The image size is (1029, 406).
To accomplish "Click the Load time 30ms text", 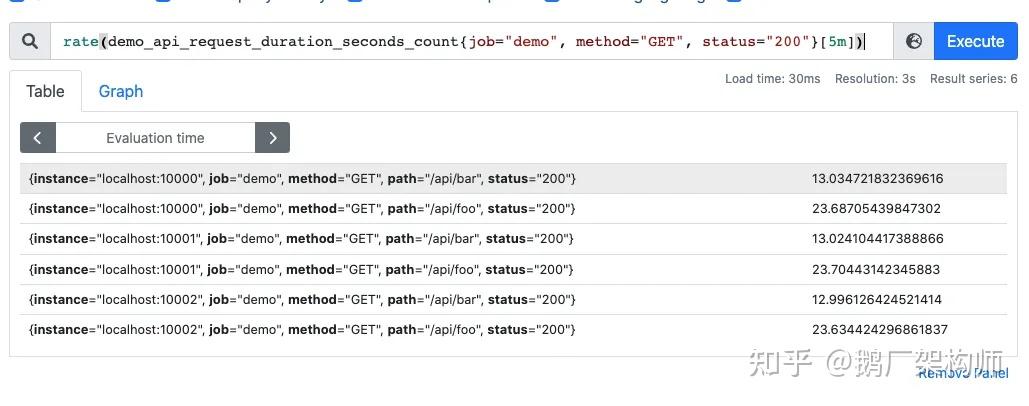I will pyautogui.click(x=772, y=79).
